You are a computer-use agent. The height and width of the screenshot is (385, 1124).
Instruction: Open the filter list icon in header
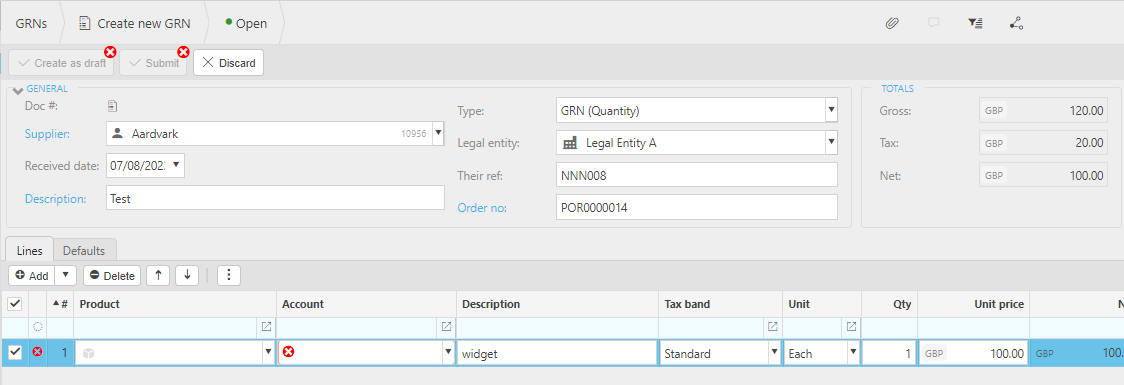(975, 23)
